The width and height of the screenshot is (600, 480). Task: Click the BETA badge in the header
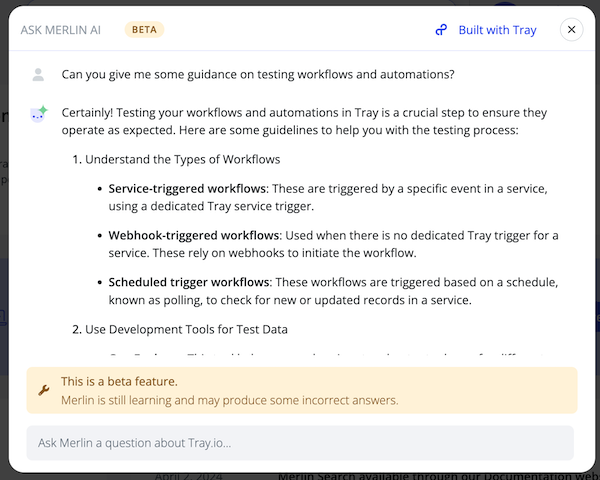coord(144,30)
